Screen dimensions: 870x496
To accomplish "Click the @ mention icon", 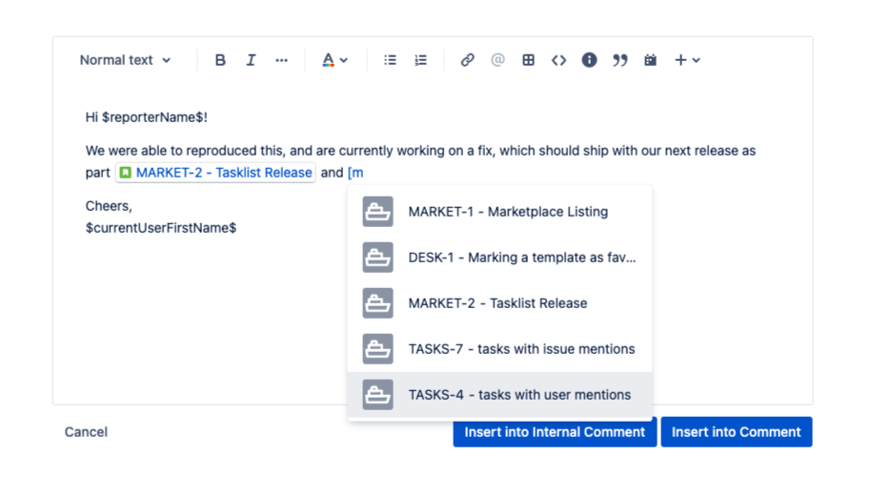I will pos(498,60).
